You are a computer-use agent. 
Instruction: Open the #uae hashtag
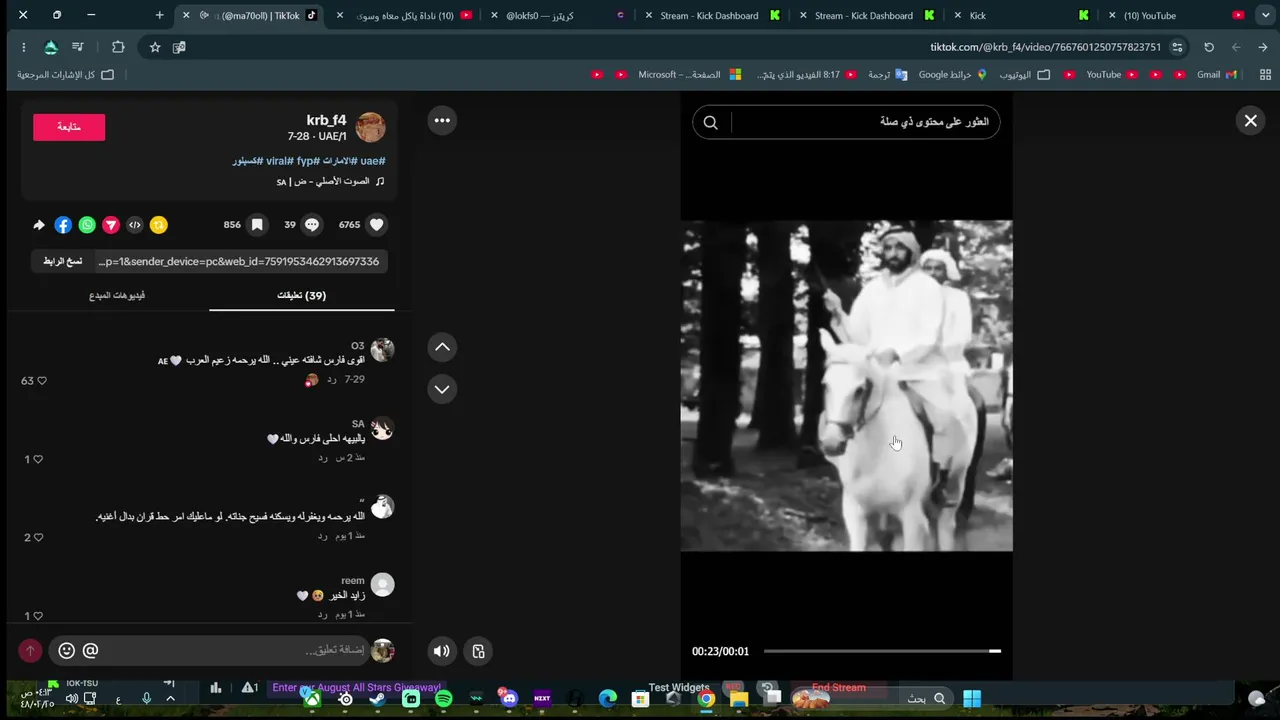click(x=372, y=161)
